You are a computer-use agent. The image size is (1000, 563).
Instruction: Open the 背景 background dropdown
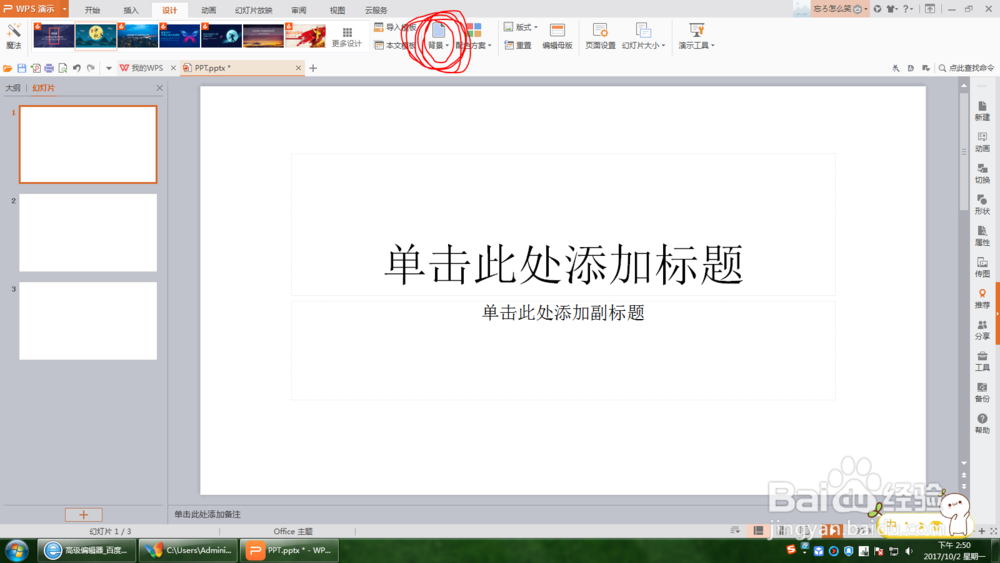click(438, 36)
